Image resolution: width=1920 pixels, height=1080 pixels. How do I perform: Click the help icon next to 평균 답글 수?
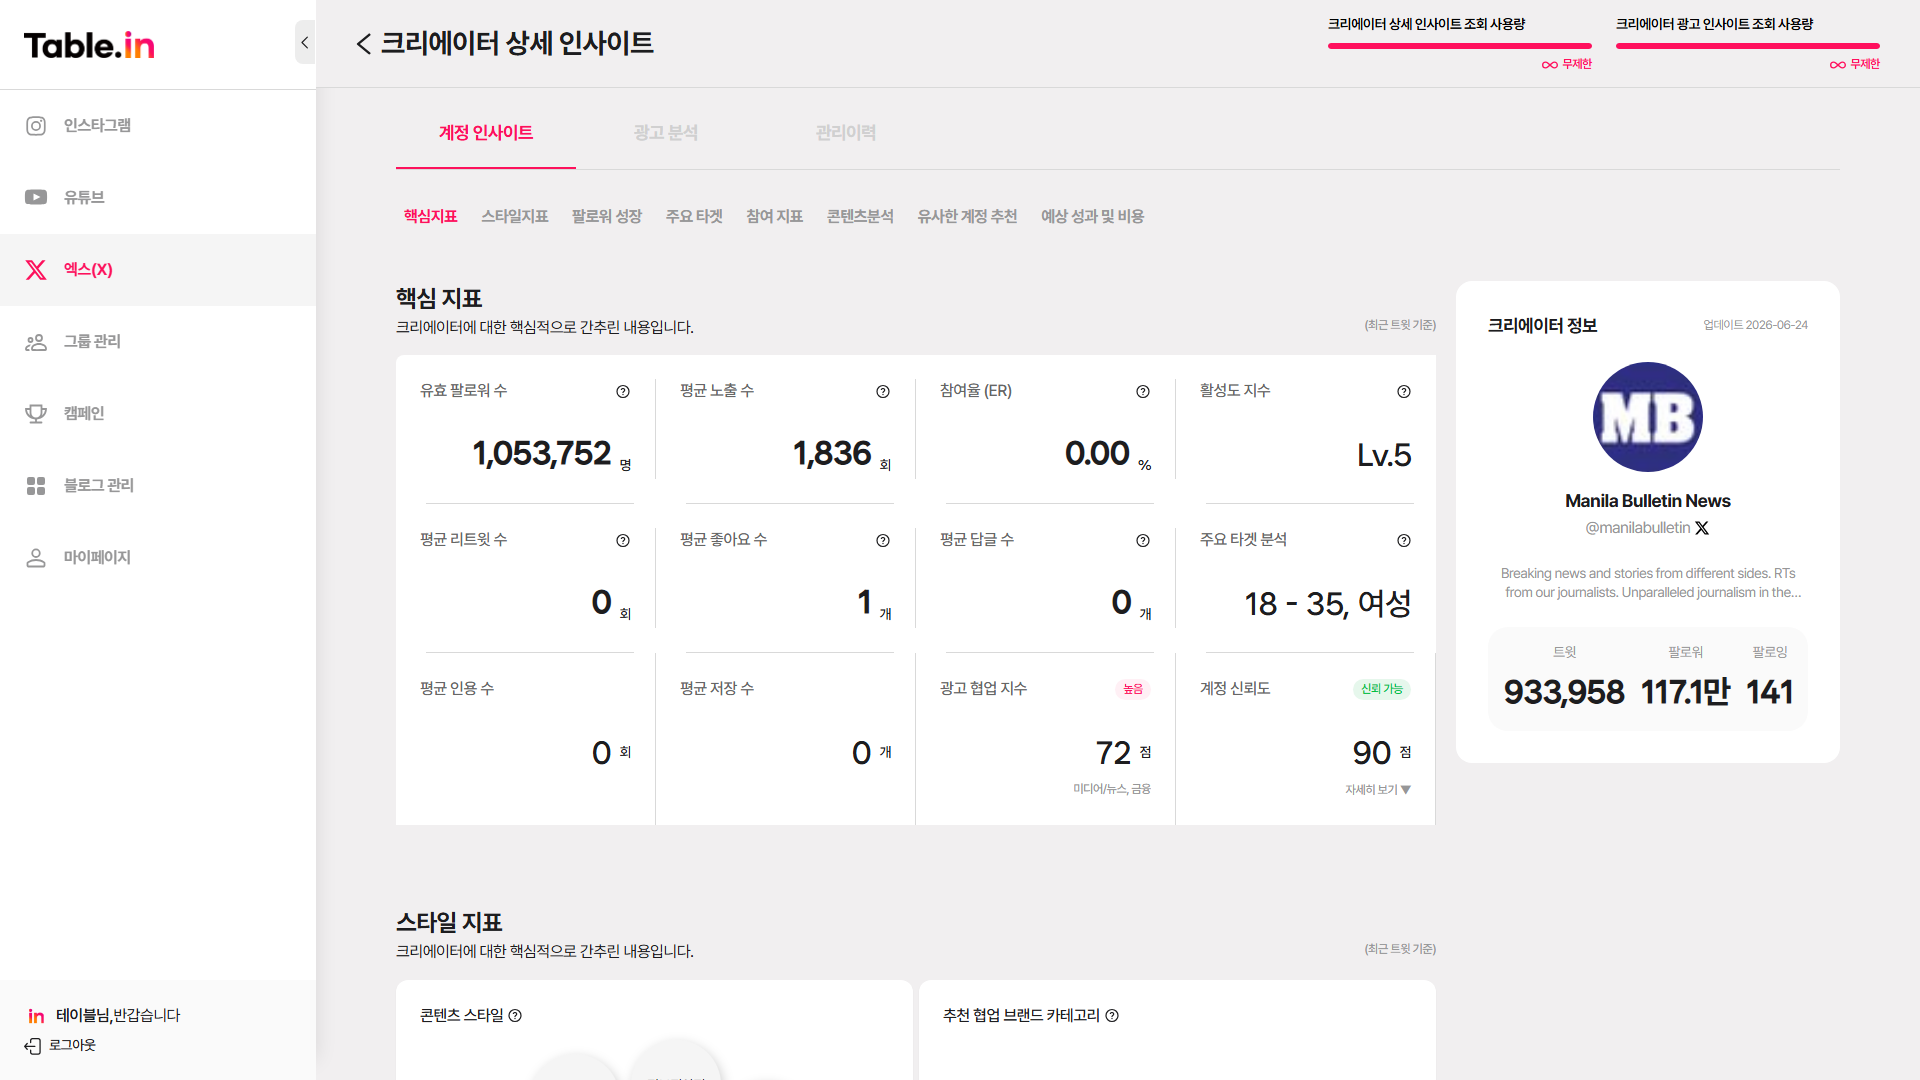[1143, 541]
